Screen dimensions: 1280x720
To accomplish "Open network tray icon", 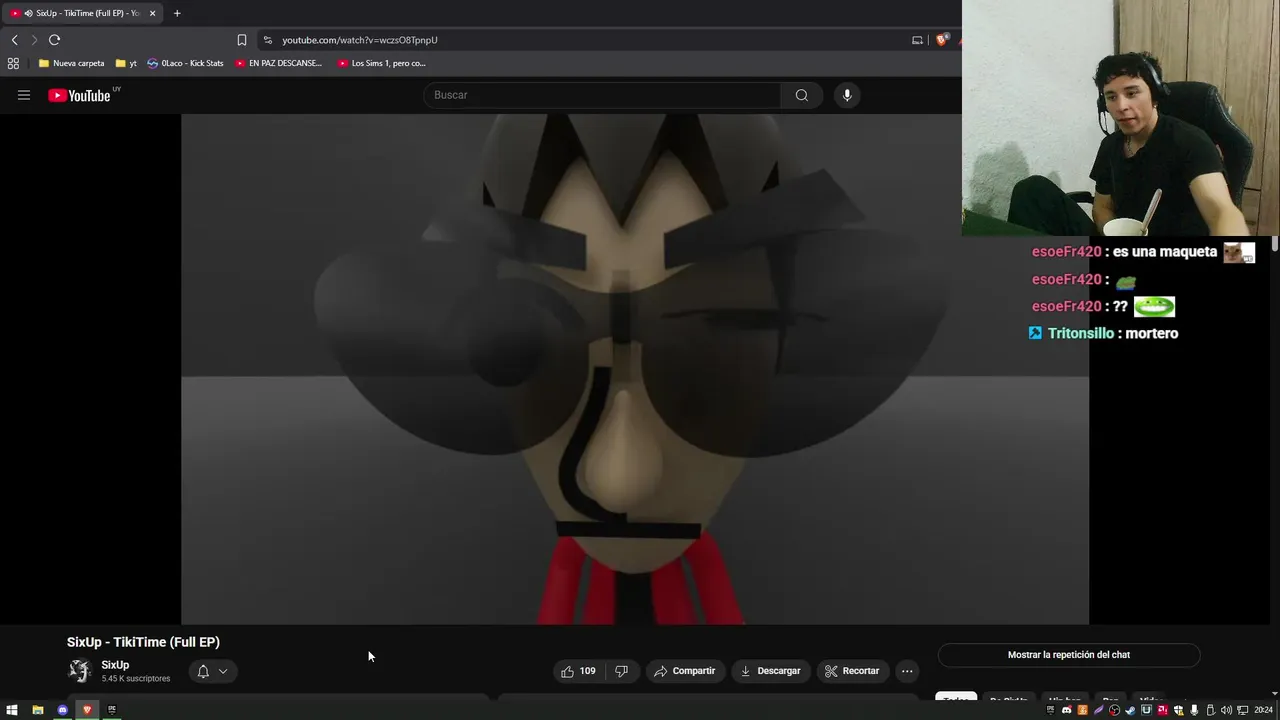I will 1242,710.
